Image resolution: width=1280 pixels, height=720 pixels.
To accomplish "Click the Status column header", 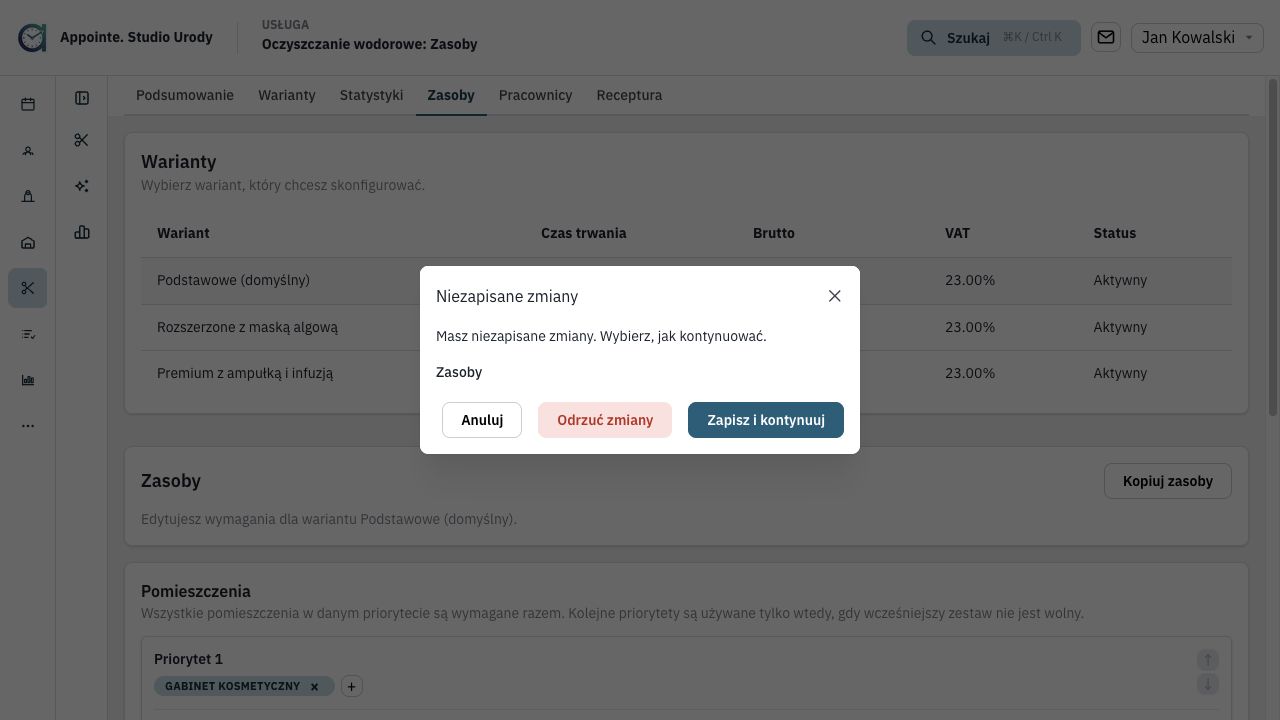I will tap(1115, 233).
